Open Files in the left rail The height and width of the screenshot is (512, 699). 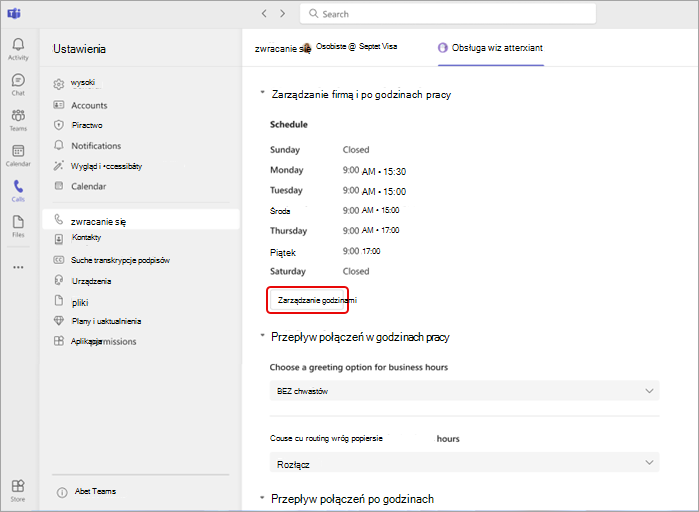(18, 226)
